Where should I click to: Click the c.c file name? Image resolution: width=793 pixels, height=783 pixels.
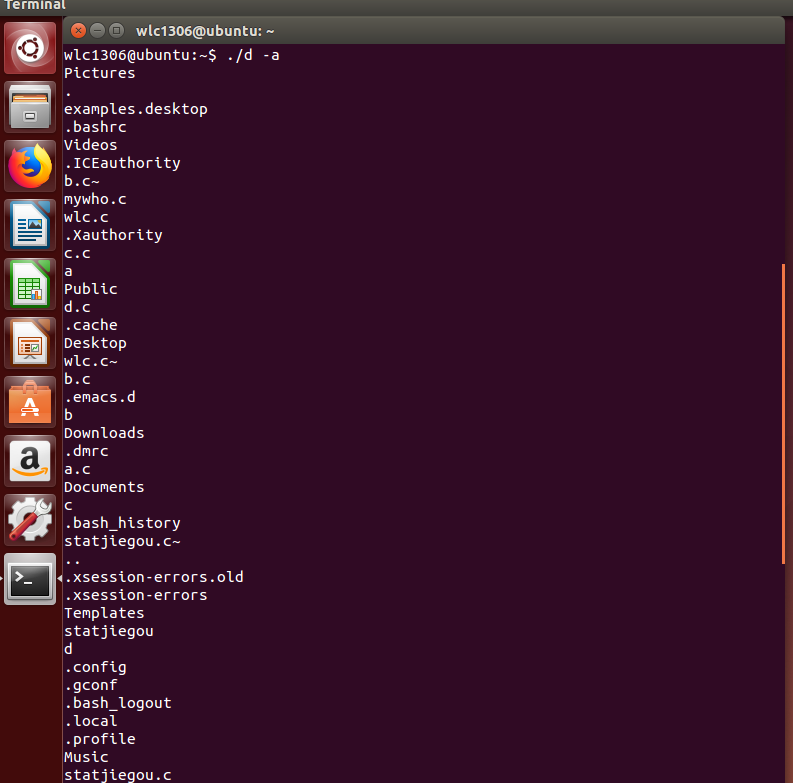(77, 253)
